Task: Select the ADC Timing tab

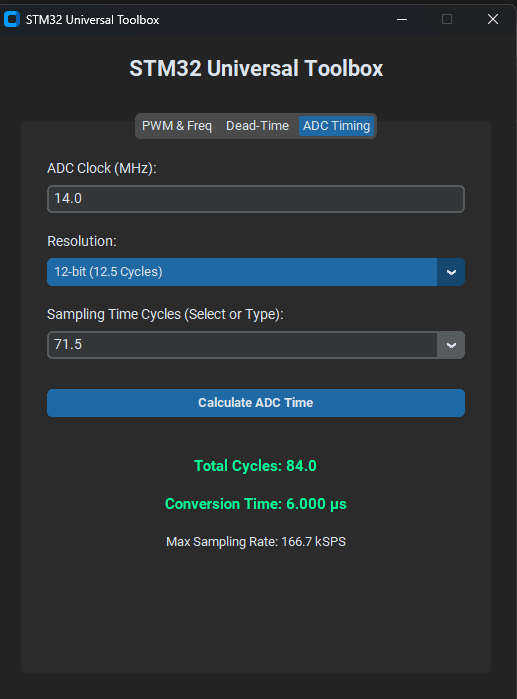Action: click(336, 126)
